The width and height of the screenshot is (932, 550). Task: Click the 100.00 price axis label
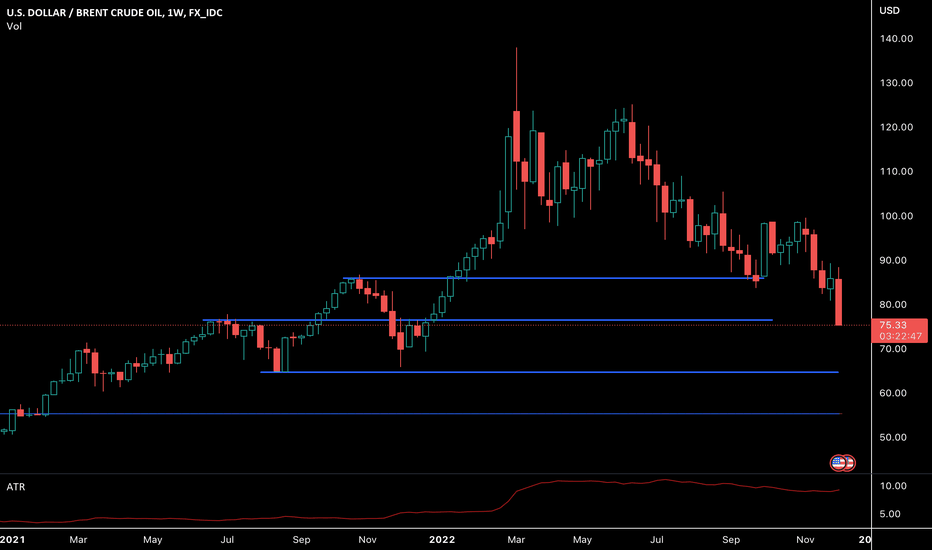[896, 216]
